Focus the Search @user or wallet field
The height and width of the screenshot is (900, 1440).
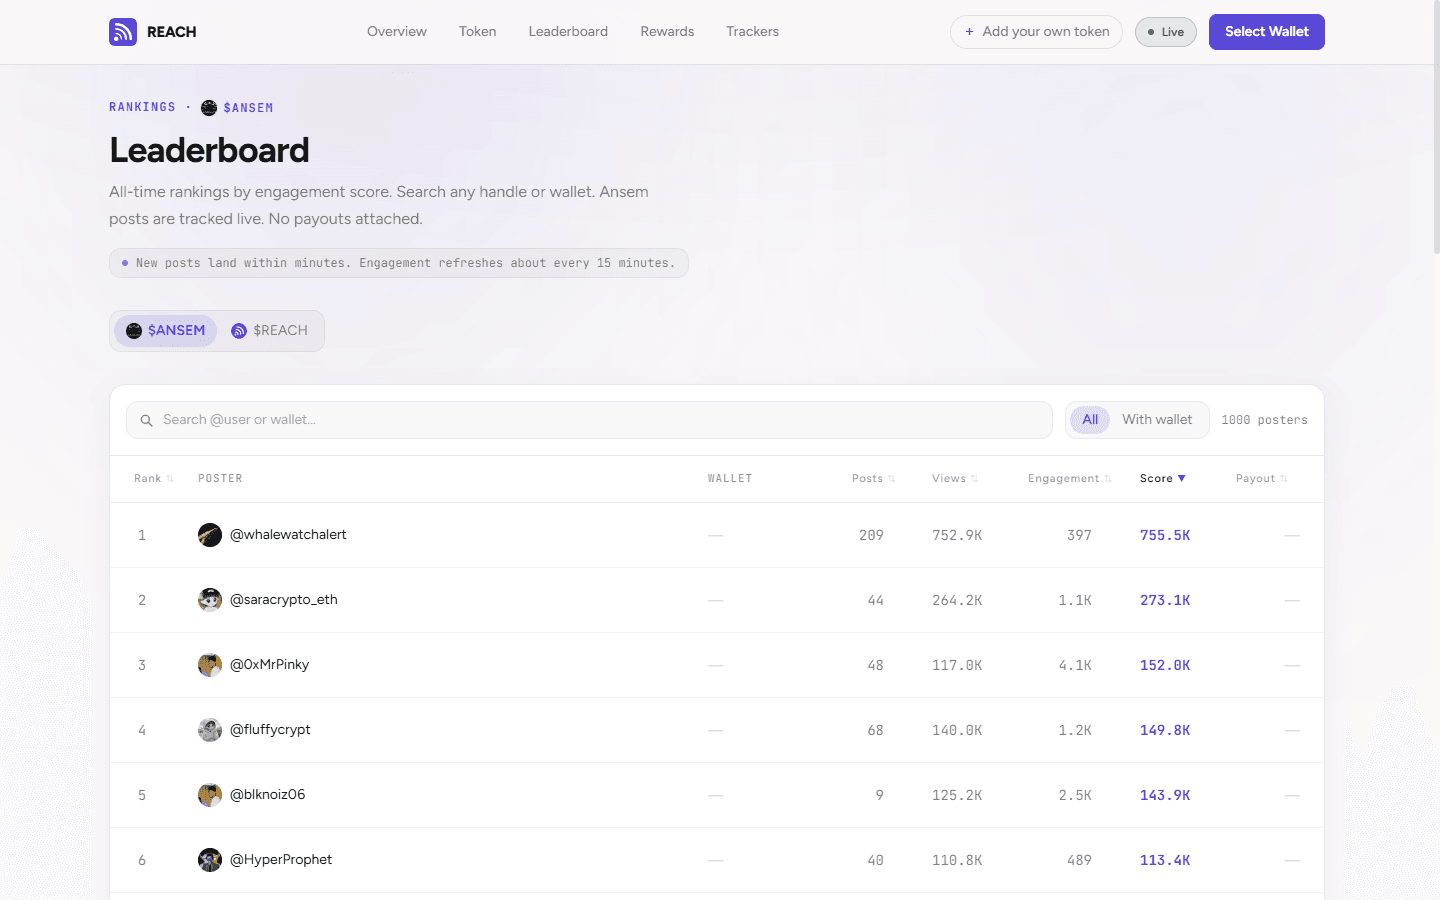point(589,420)
